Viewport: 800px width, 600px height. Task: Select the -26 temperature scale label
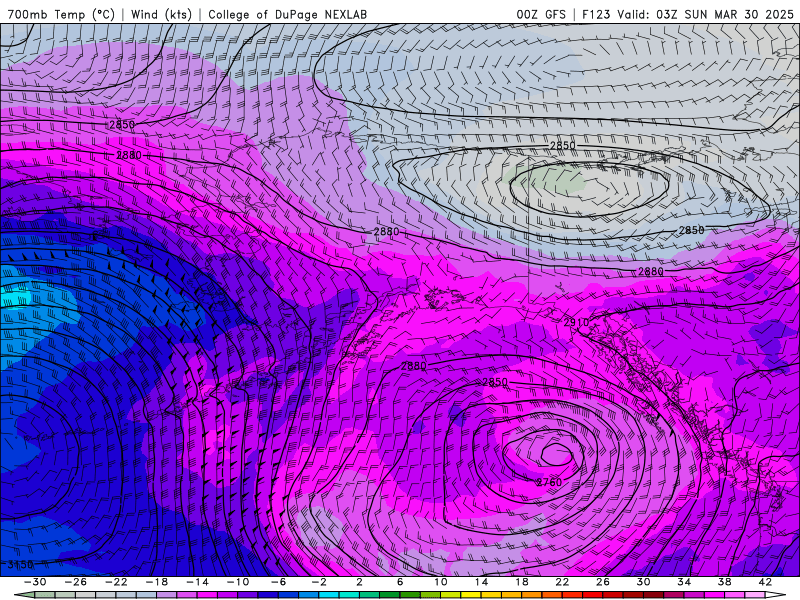point(76,582)
